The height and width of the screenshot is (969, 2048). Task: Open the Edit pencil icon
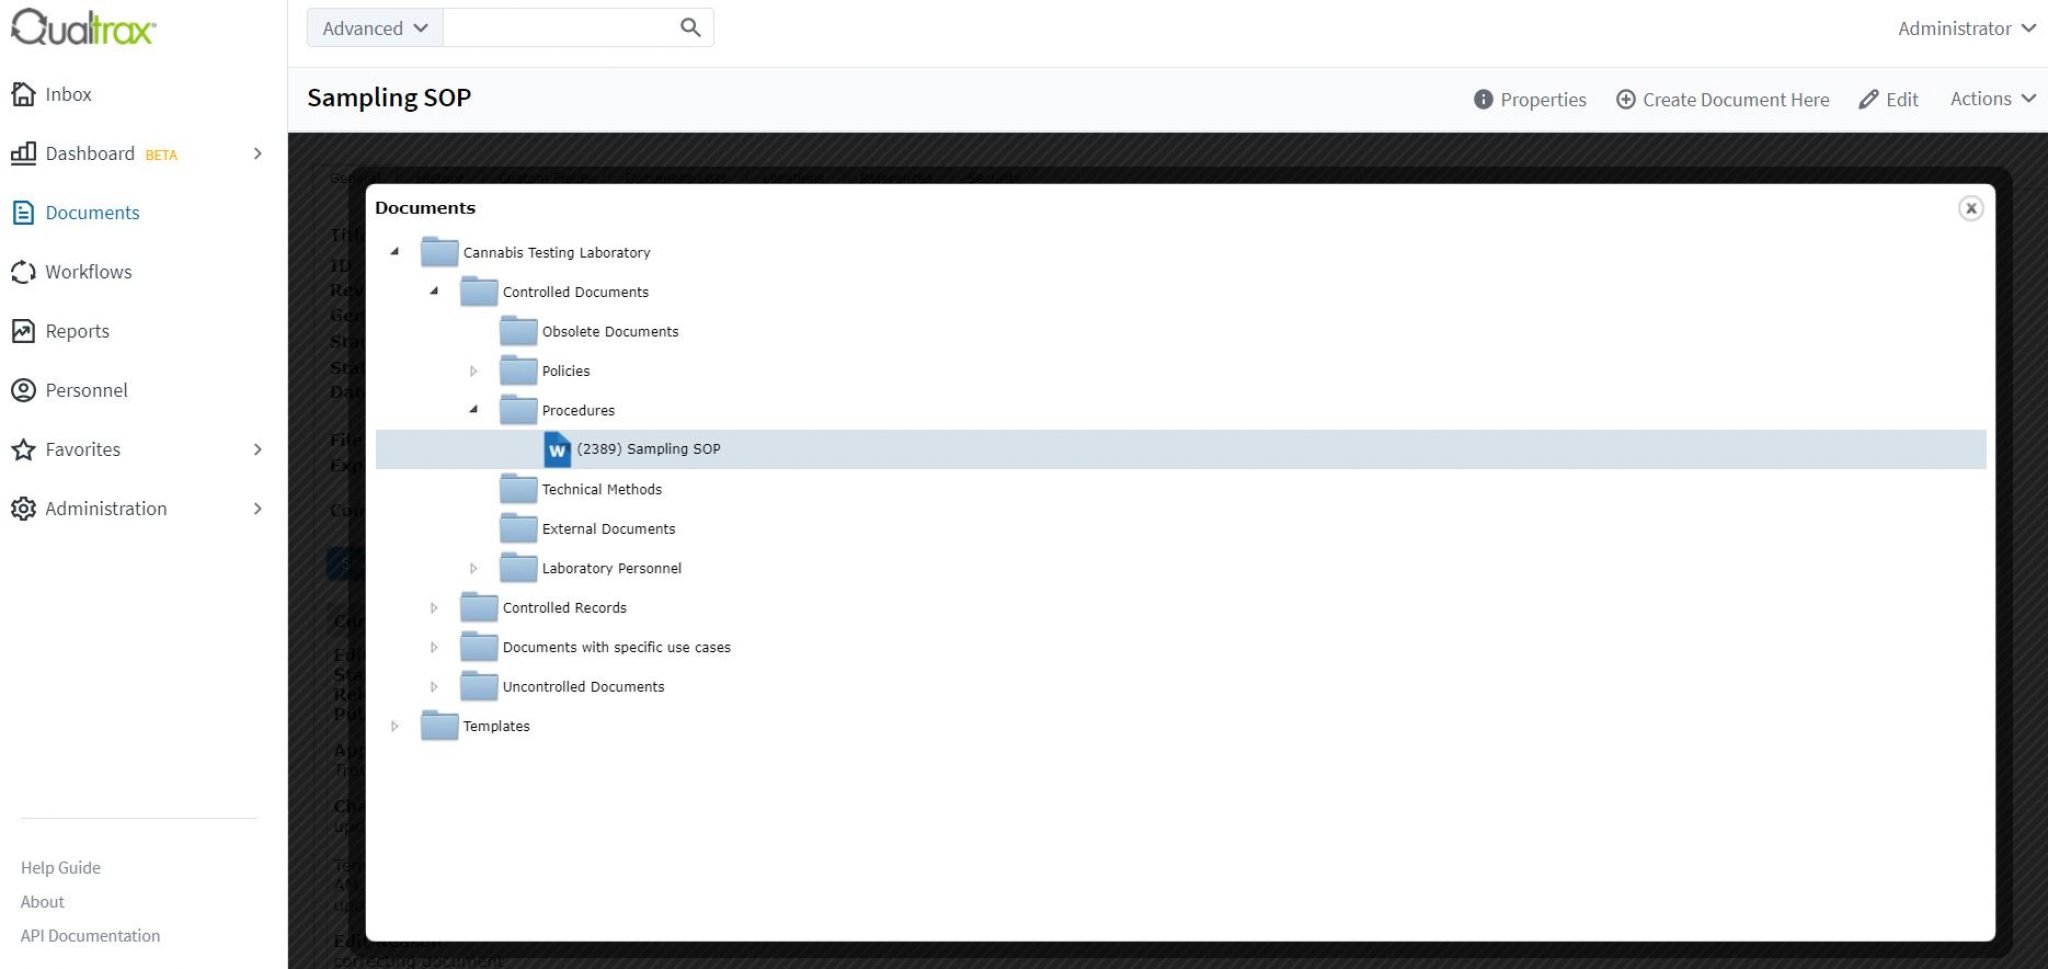click(x=1867, y=98)
